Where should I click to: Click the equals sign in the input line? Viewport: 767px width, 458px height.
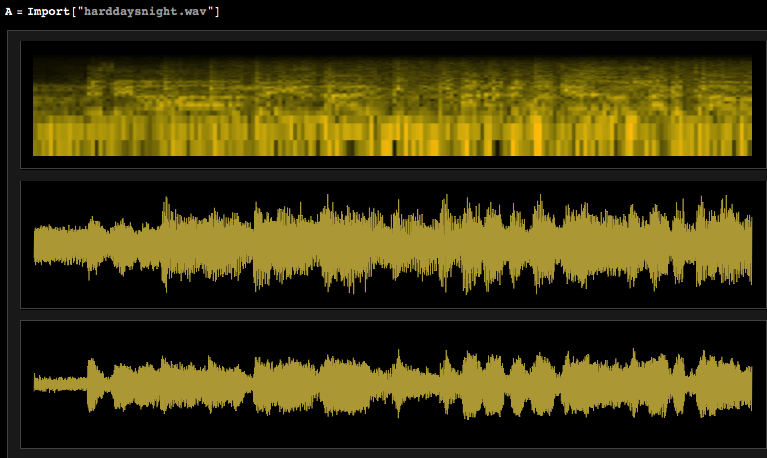tap(21, 11)
